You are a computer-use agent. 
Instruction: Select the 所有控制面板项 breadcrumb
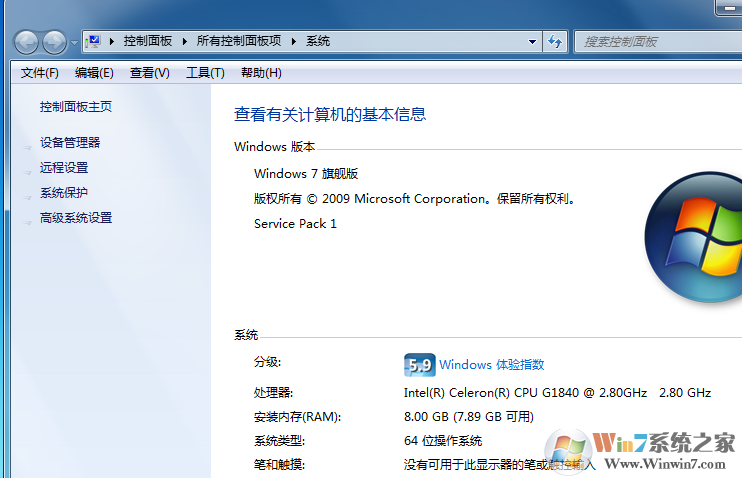click(238, 41)
